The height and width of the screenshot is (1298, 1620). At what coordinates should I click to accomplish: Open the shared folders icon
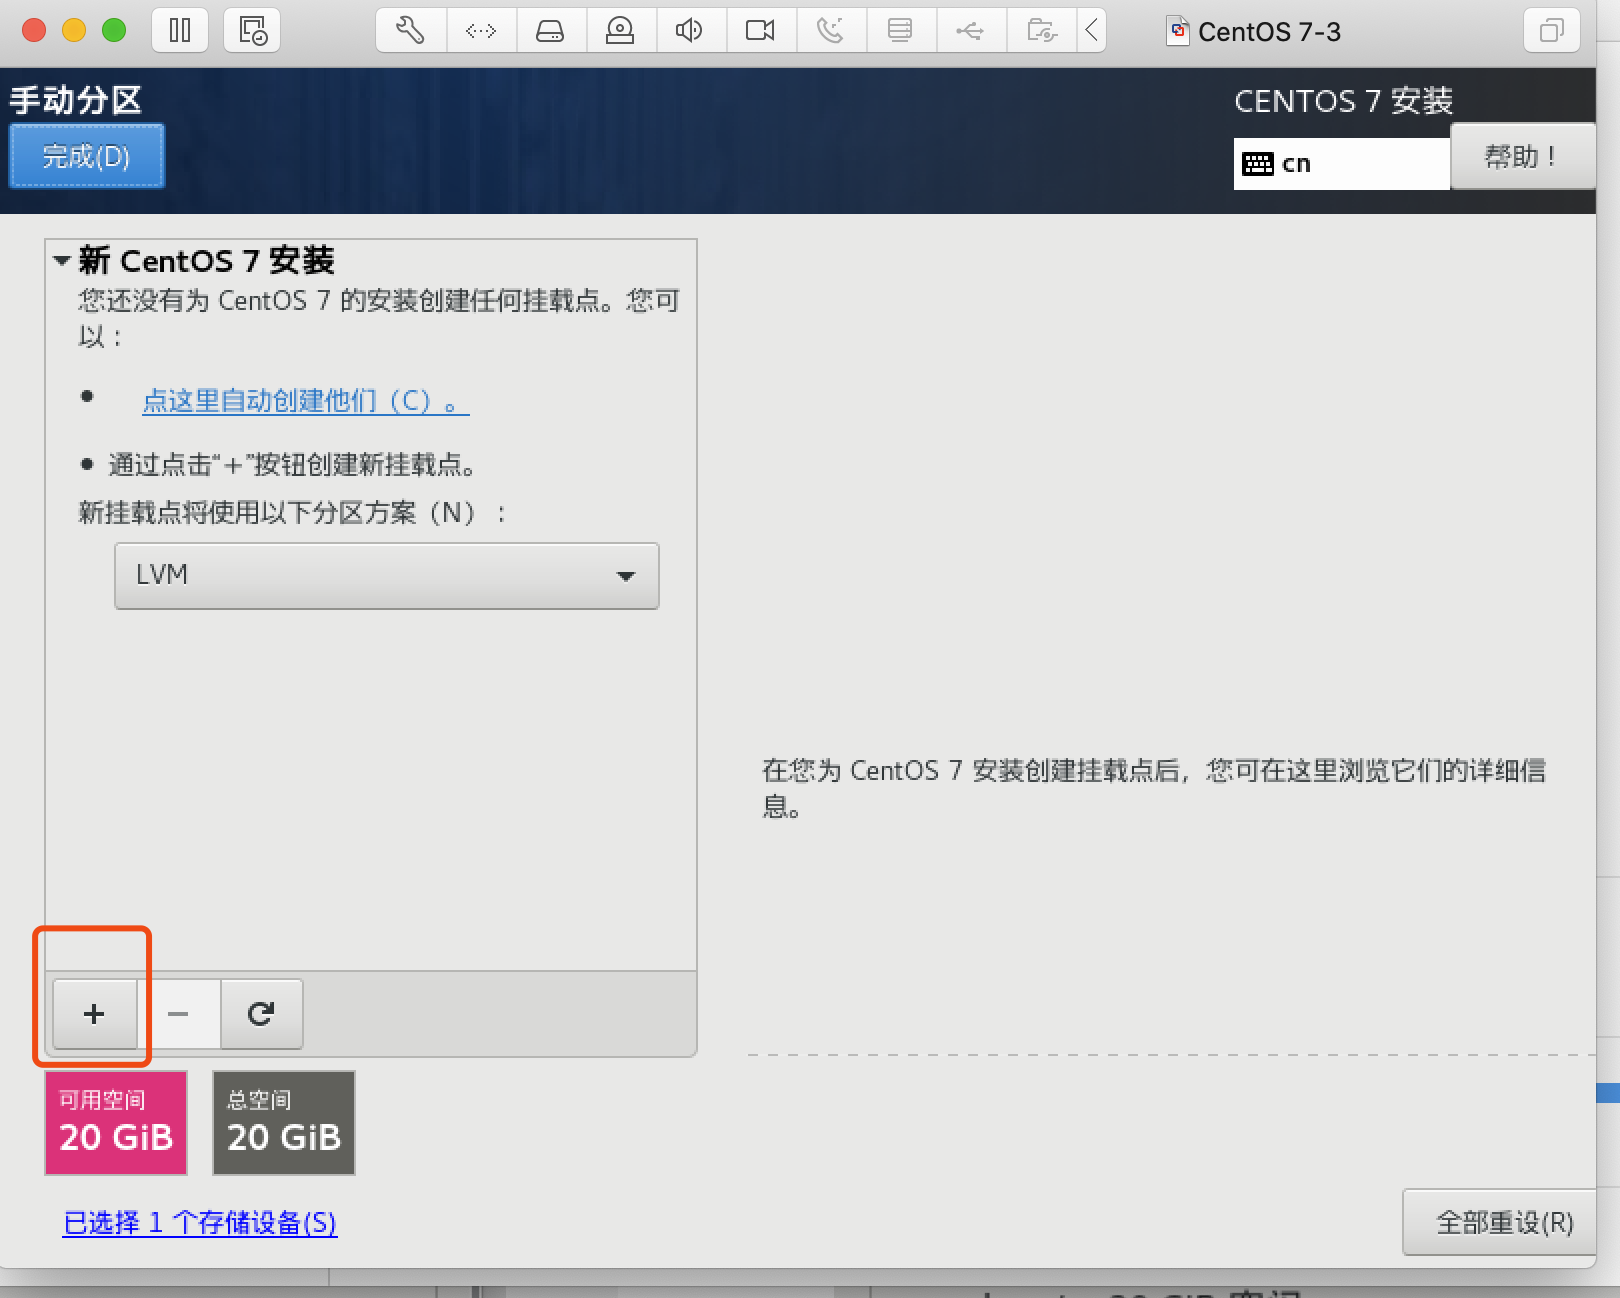[x=1041, y=31]
